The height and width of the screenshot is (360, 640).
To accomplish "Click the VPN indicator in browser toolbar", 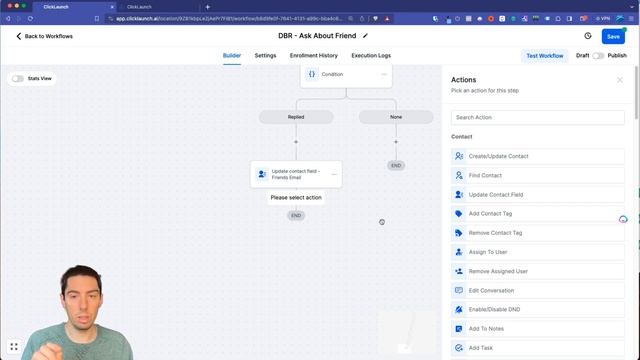I will [603, 18].
